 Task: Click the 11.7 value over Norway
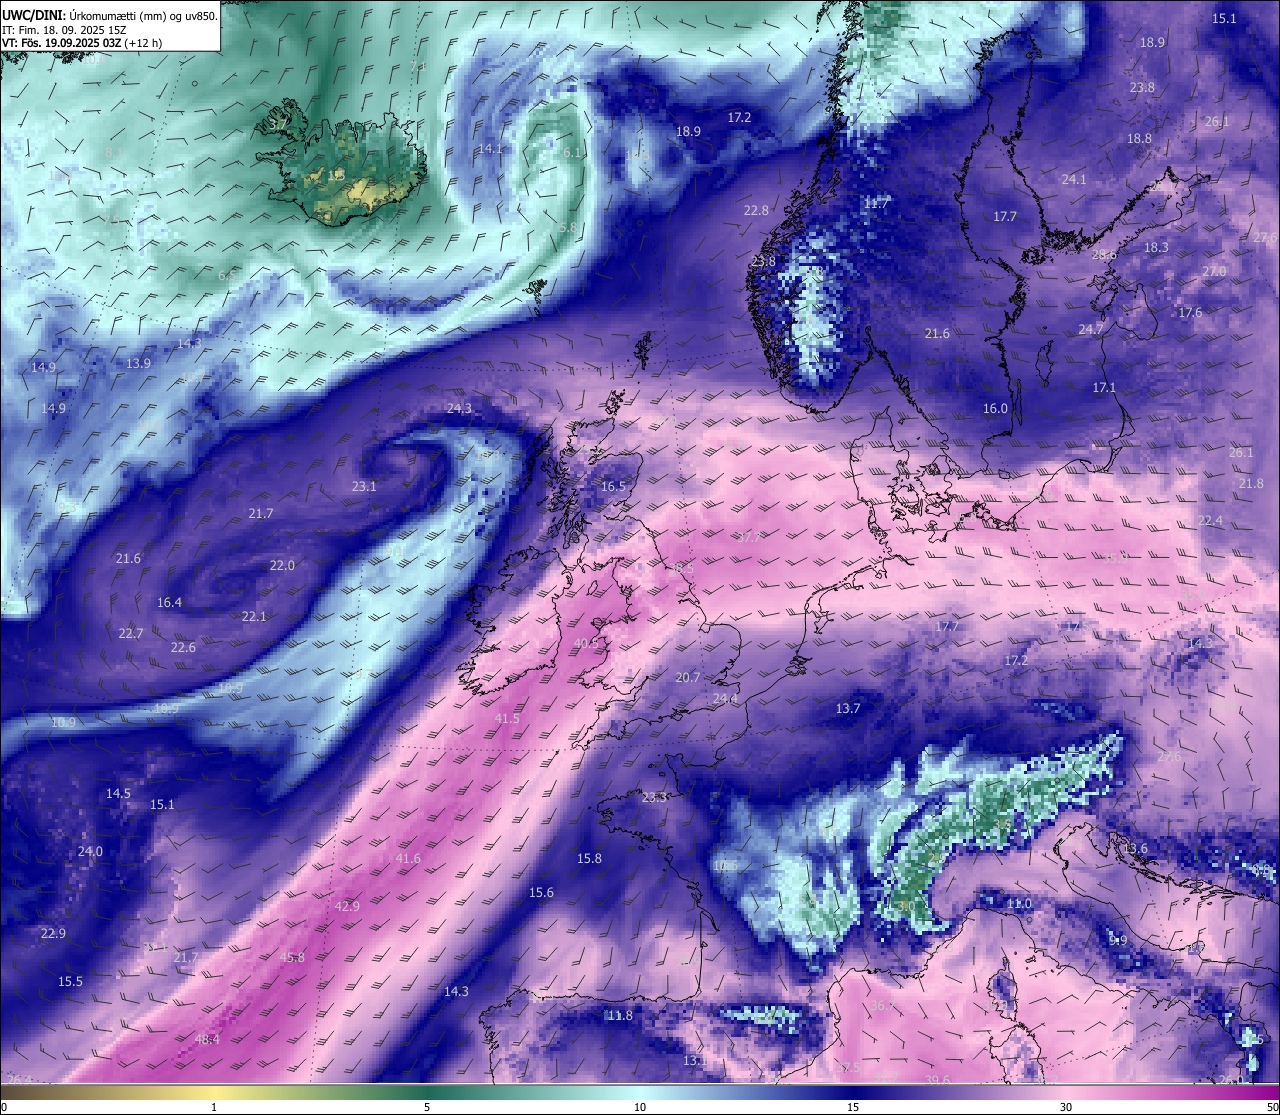pyautogui.click(x=875, y=203)
